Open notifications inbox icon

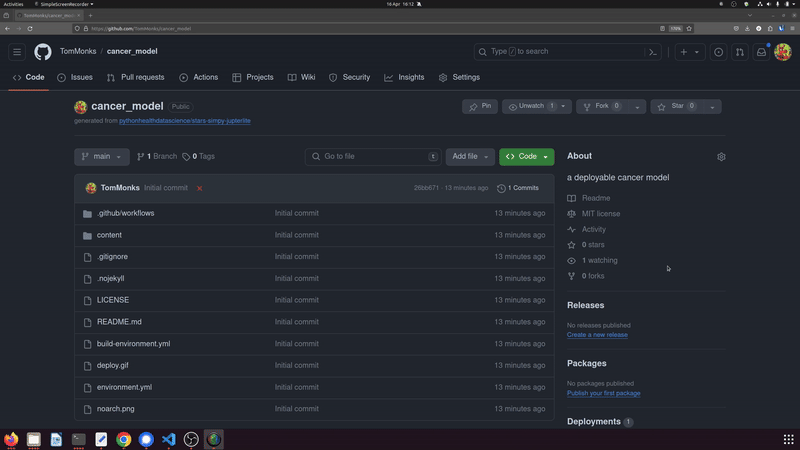[x=761, y=52]
